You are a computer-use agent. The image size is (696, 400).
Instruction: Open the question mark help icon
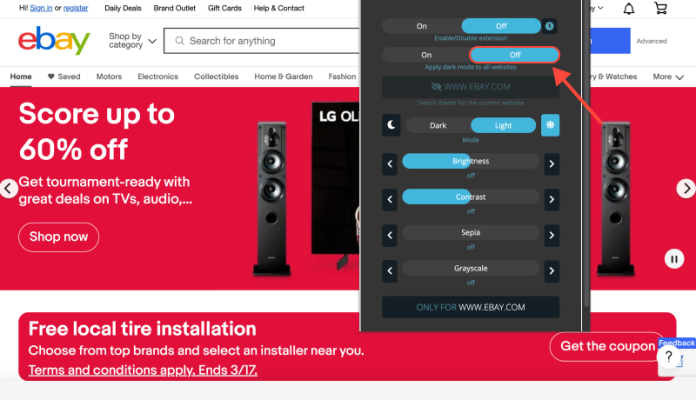668,356
